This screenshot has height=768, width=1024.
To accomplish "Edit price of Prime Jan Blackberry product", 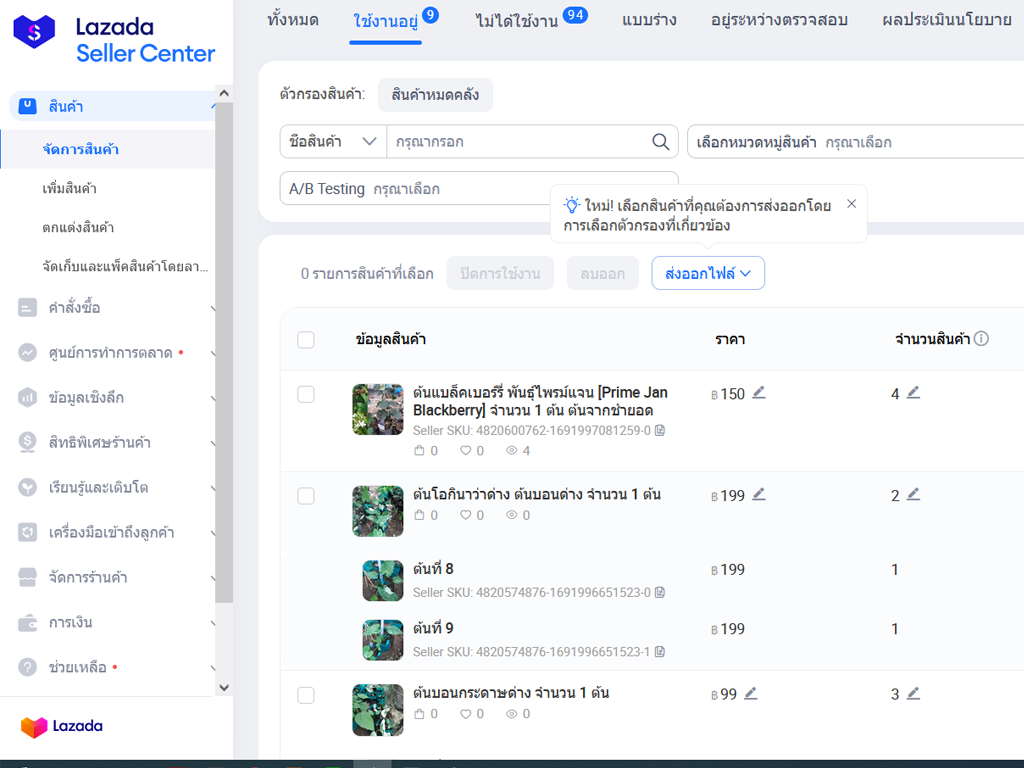I will (x=758, y=393).
